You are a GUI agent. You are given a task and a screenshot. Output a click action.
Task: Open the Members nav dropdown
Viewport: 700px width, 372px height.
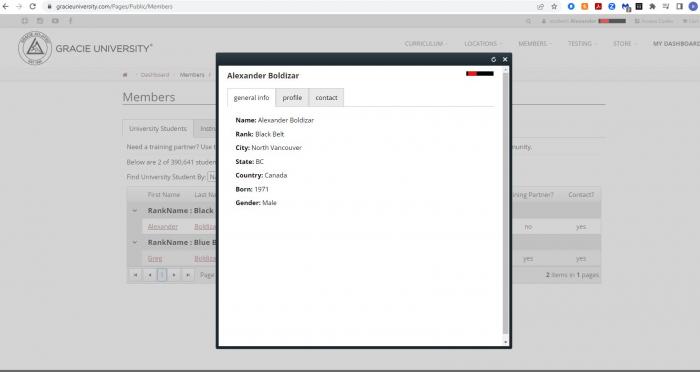pos(534,44)
